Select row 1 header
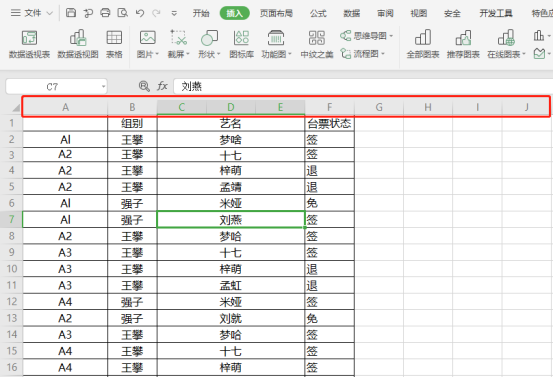554x378 pixels. click(12, 123)
